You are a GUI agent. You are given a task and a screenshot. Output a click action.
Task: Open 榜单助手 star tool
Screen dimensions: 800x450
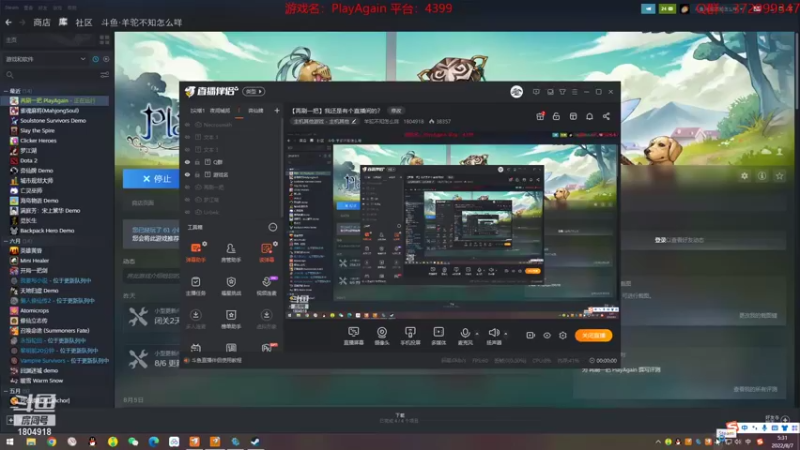point(231,318)
